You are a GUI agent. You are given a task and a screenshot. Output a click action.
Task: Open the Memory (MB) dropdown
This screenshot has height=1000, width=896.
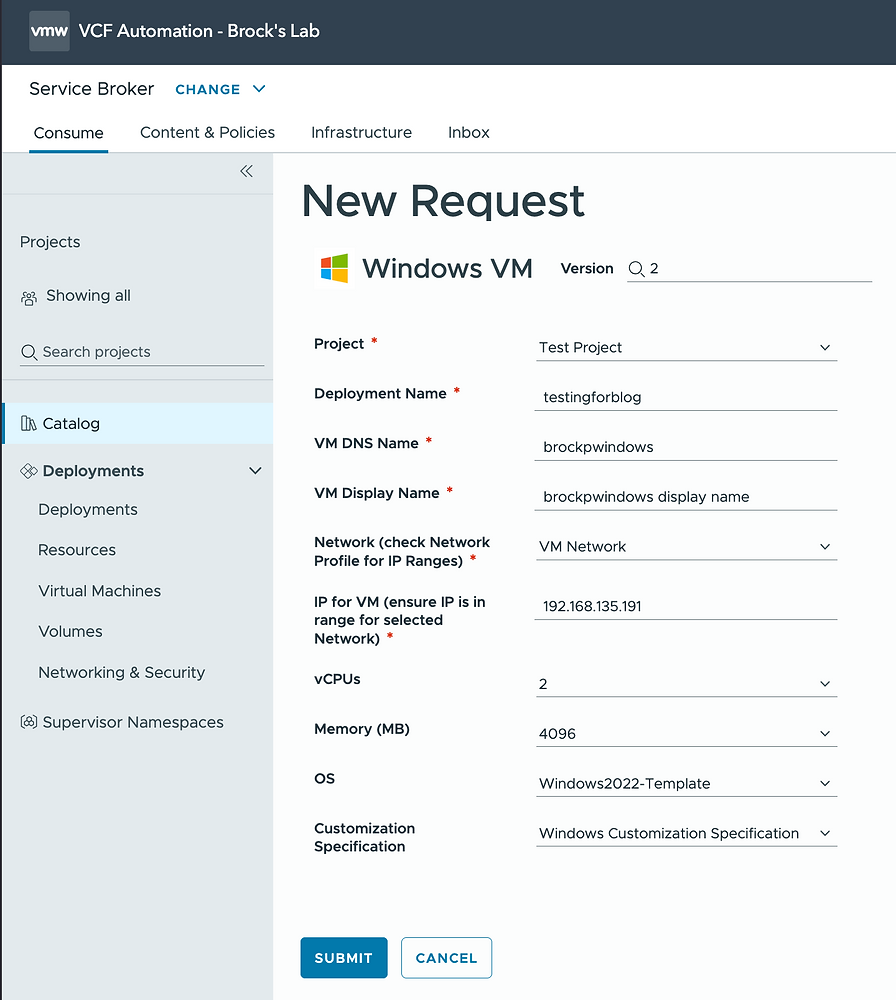[x=686, y=733]
